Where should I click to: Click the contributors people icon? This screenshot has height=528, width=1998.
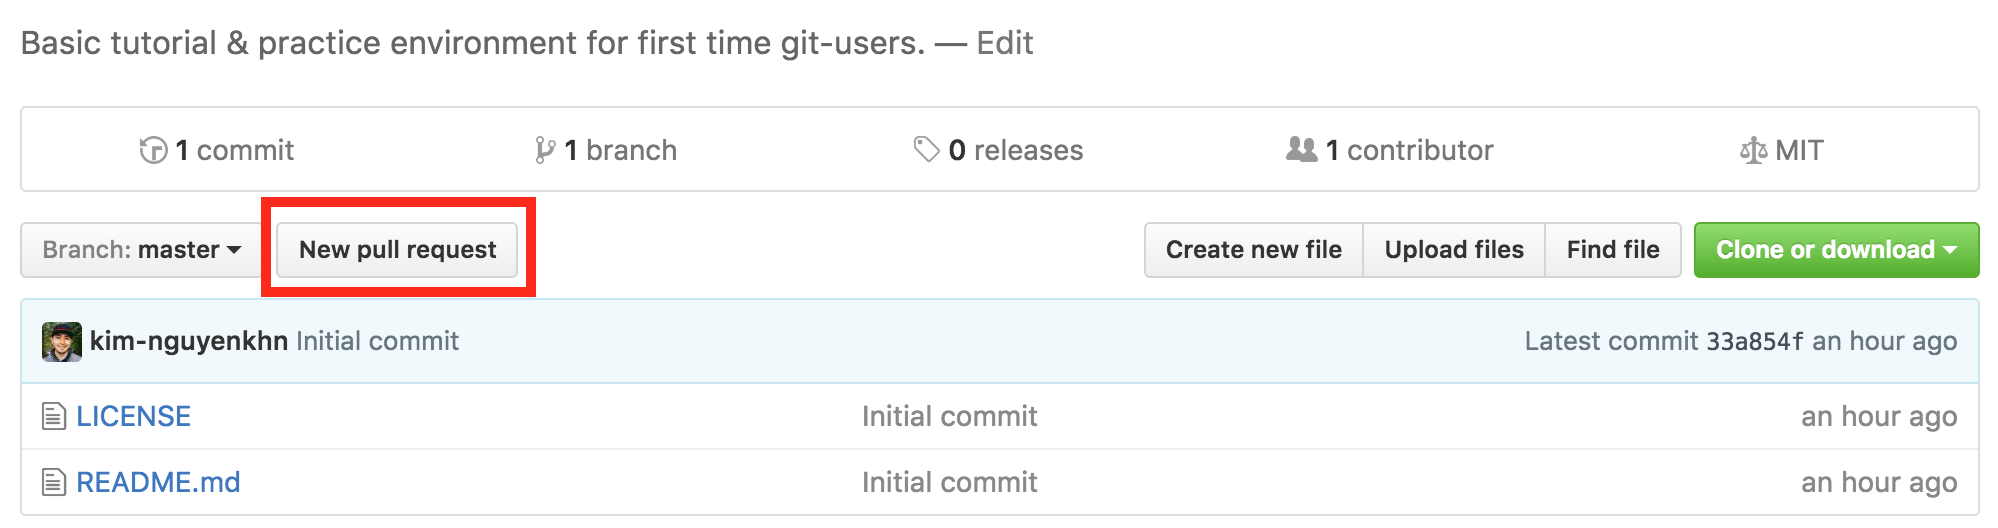coord(1301,149)
